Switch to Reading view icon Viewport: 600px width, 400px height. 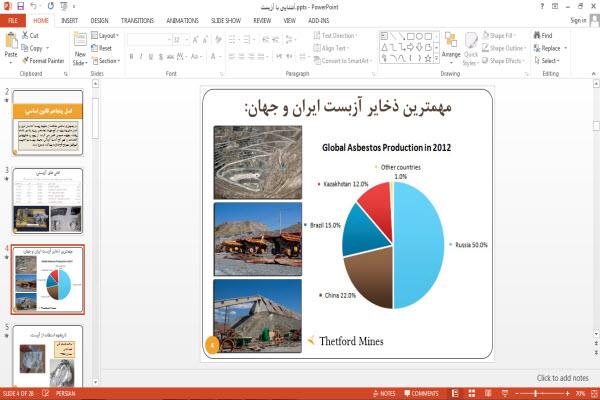coord(488,393)
